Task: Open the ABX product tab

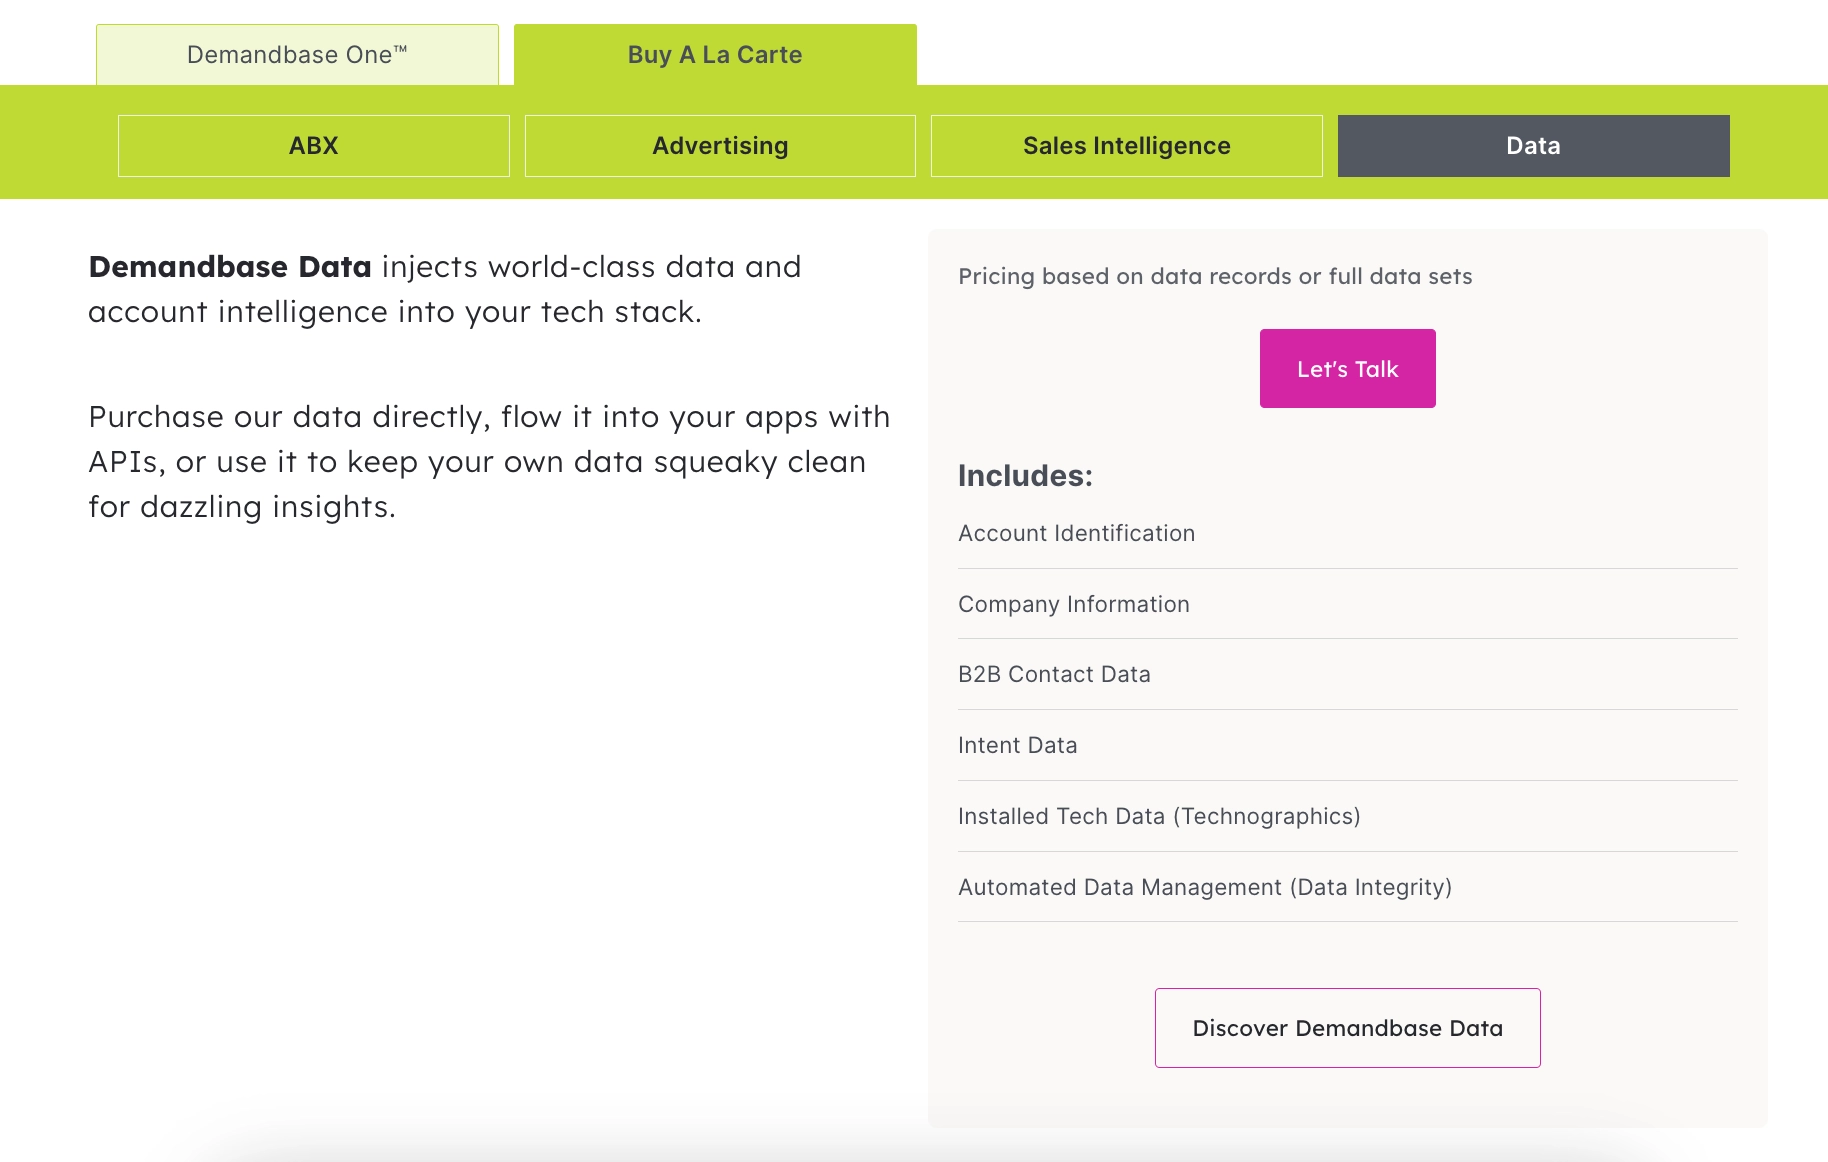Action: pos(314,146)
